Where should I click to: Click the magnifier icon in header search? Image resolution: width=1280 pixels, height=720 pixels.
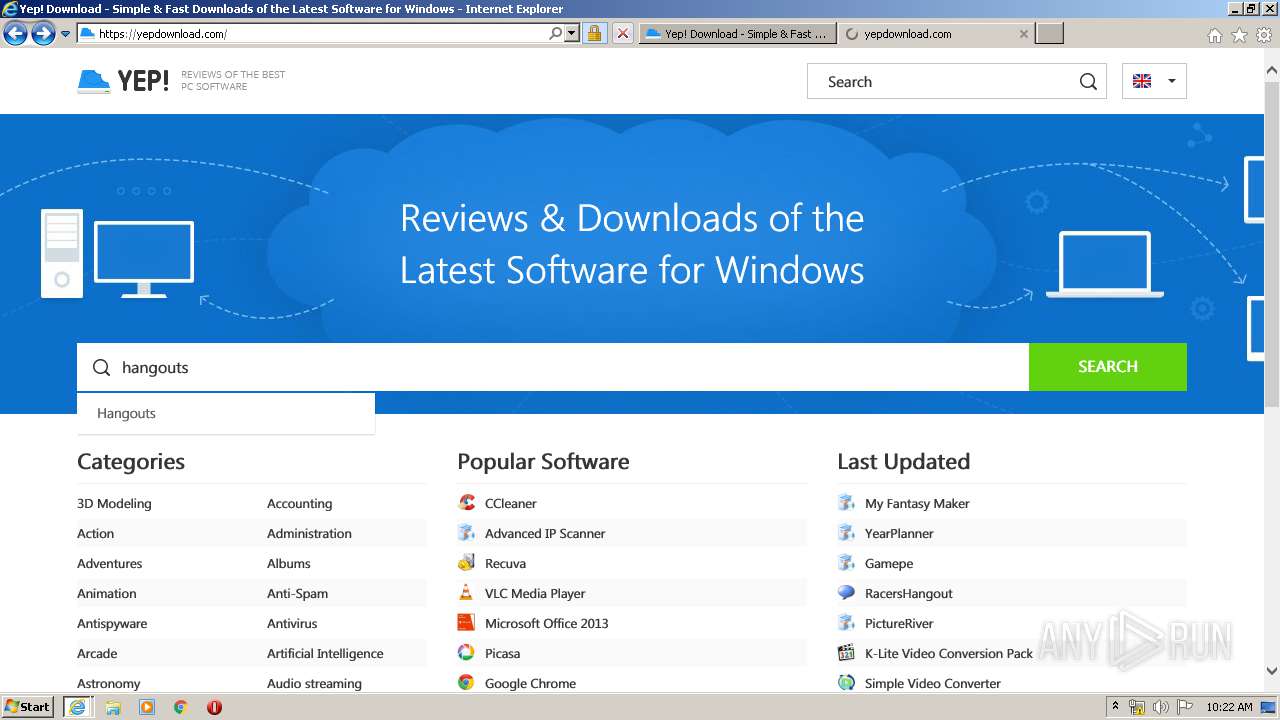1088,82
